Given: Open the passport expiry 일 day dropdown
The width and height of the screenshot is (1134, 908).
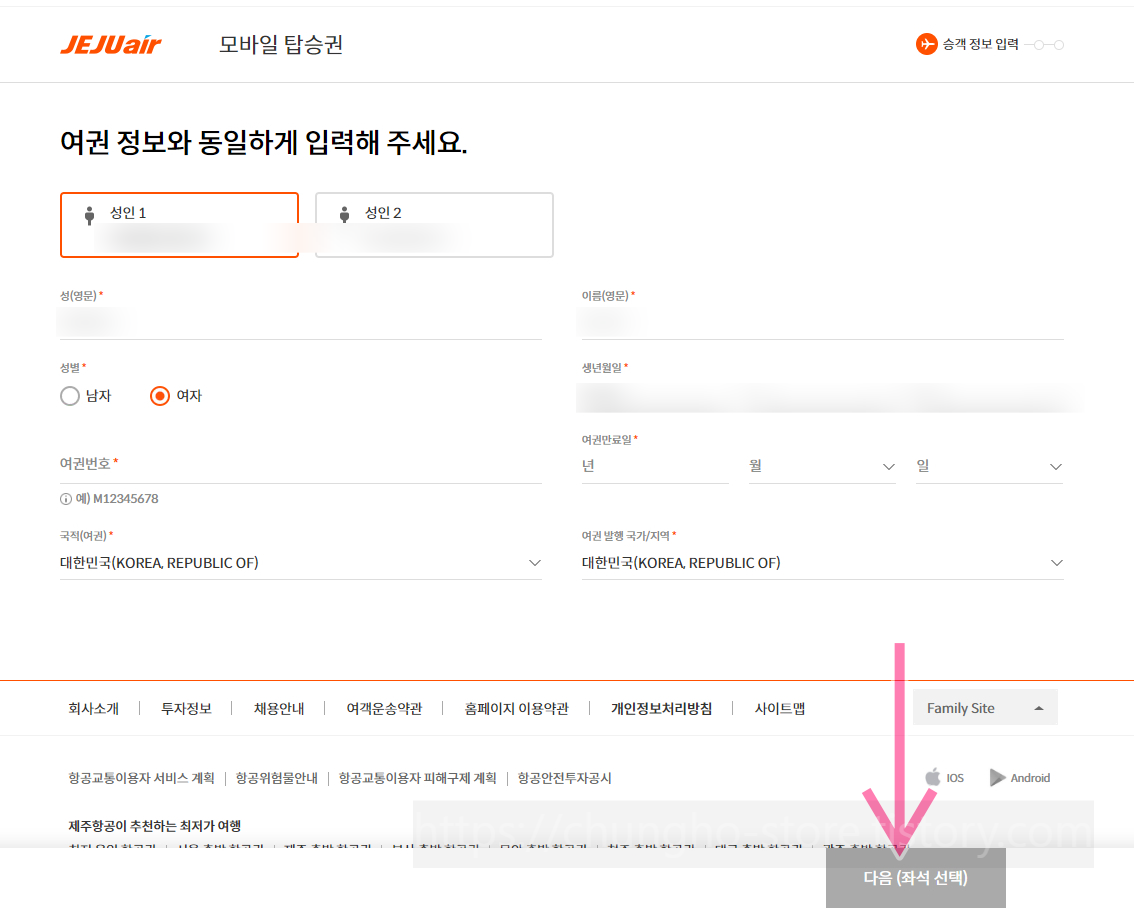Looking at the screenshot, I should click(x=1056, y=466).
